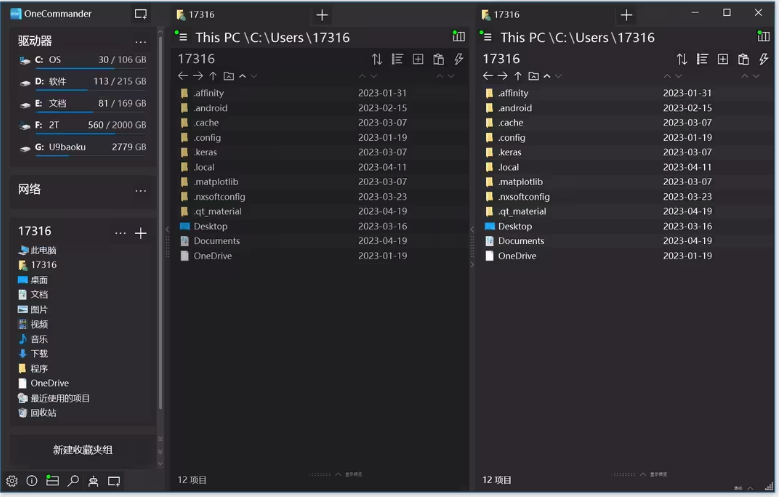Screen dimensions: 781x497
Task: Open the 17316 favorites three-dot menu
Action: pyautogui.click(x=120, y=233)
